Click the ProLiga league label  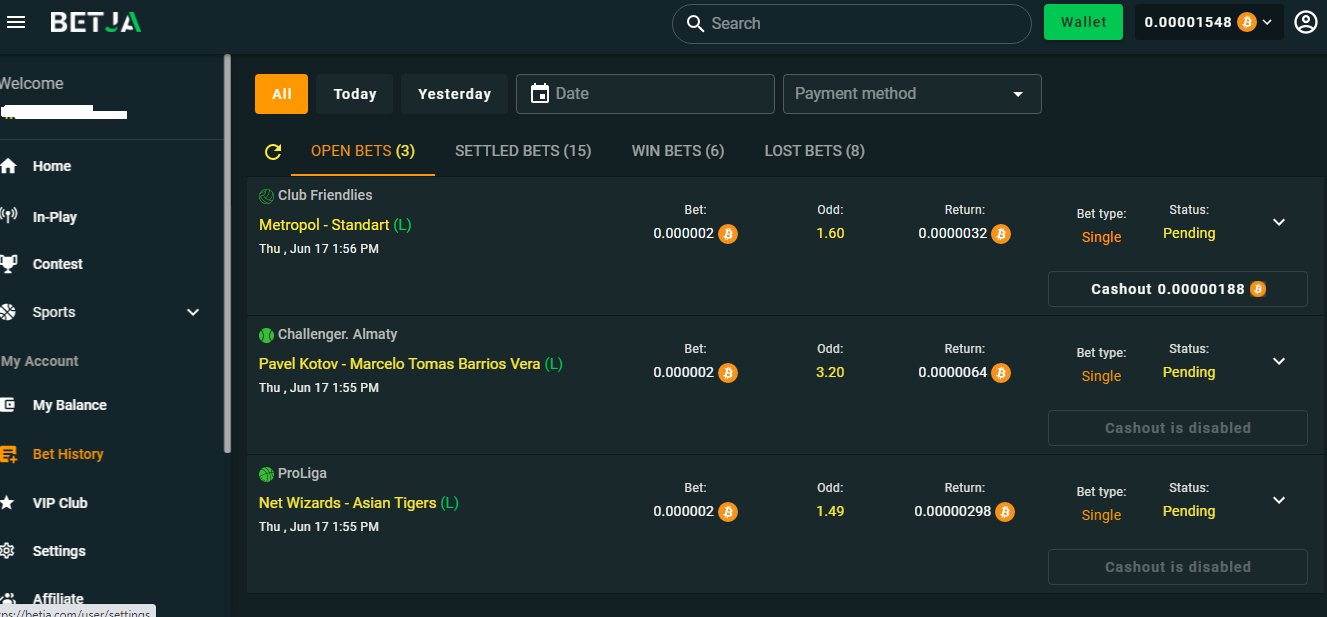point(302,473)
